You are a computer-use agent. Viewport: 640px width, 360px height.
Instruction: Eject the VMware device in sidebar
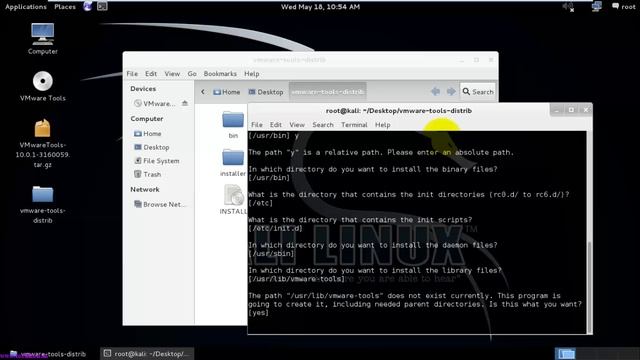pyautogui.click(x=185, y=103)
